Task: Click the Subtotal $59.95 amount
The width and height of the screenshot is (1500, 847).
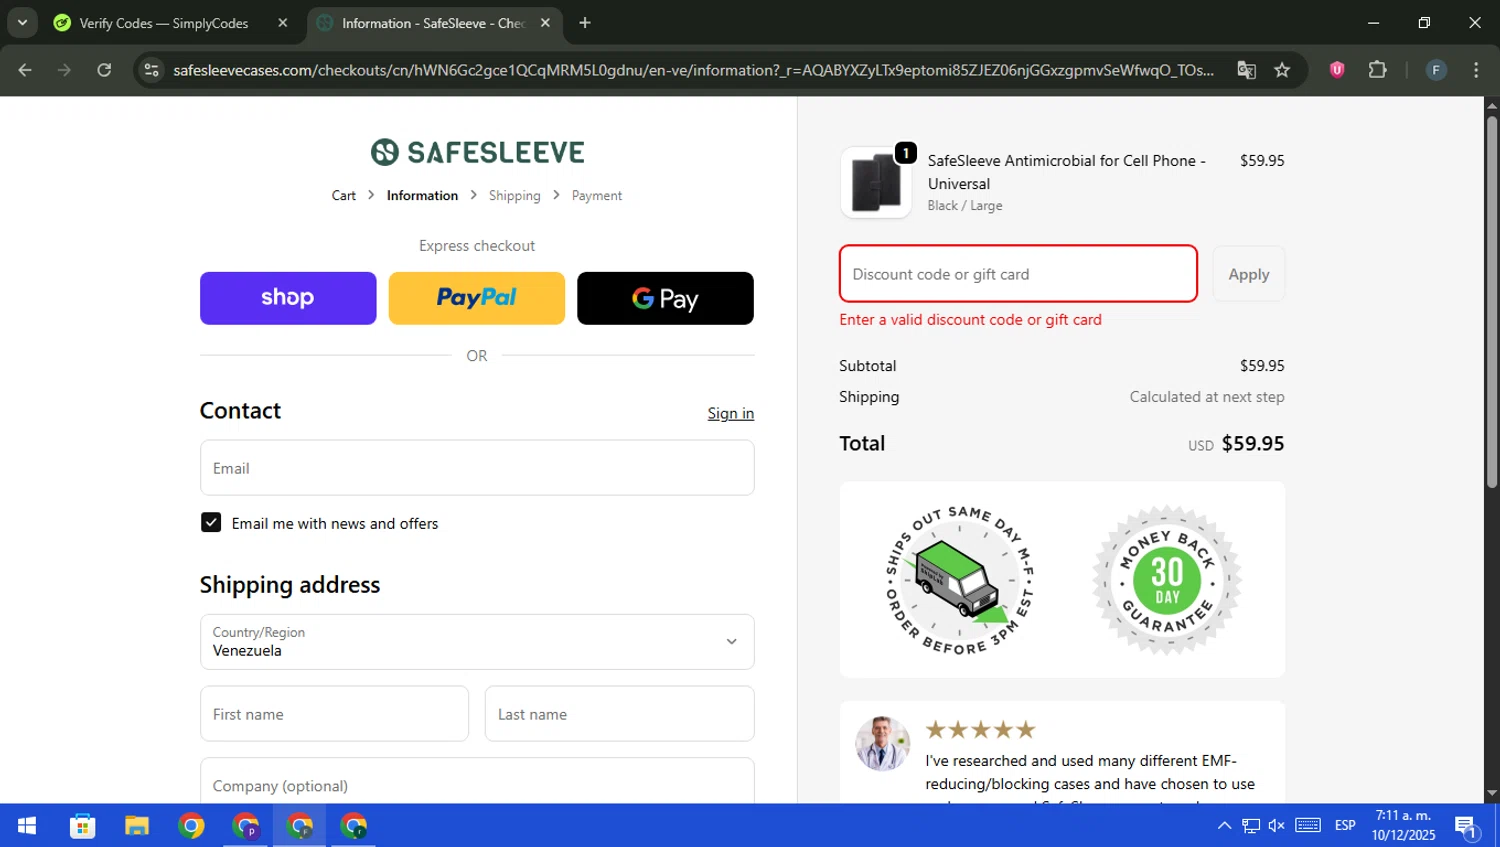Action: click(1262, 366)
